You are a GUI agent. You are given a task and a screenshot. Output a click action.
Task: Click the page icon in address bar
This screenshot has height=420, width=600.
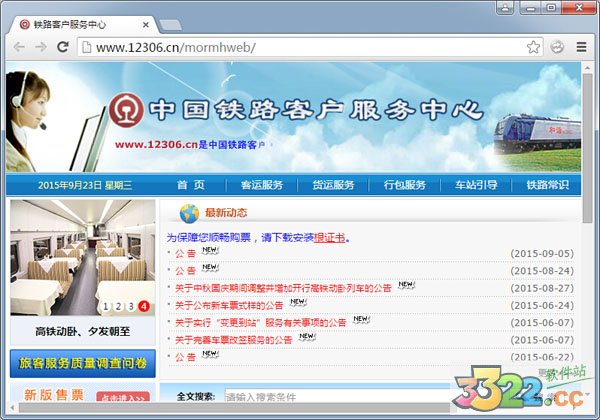(x=87, y=47)
